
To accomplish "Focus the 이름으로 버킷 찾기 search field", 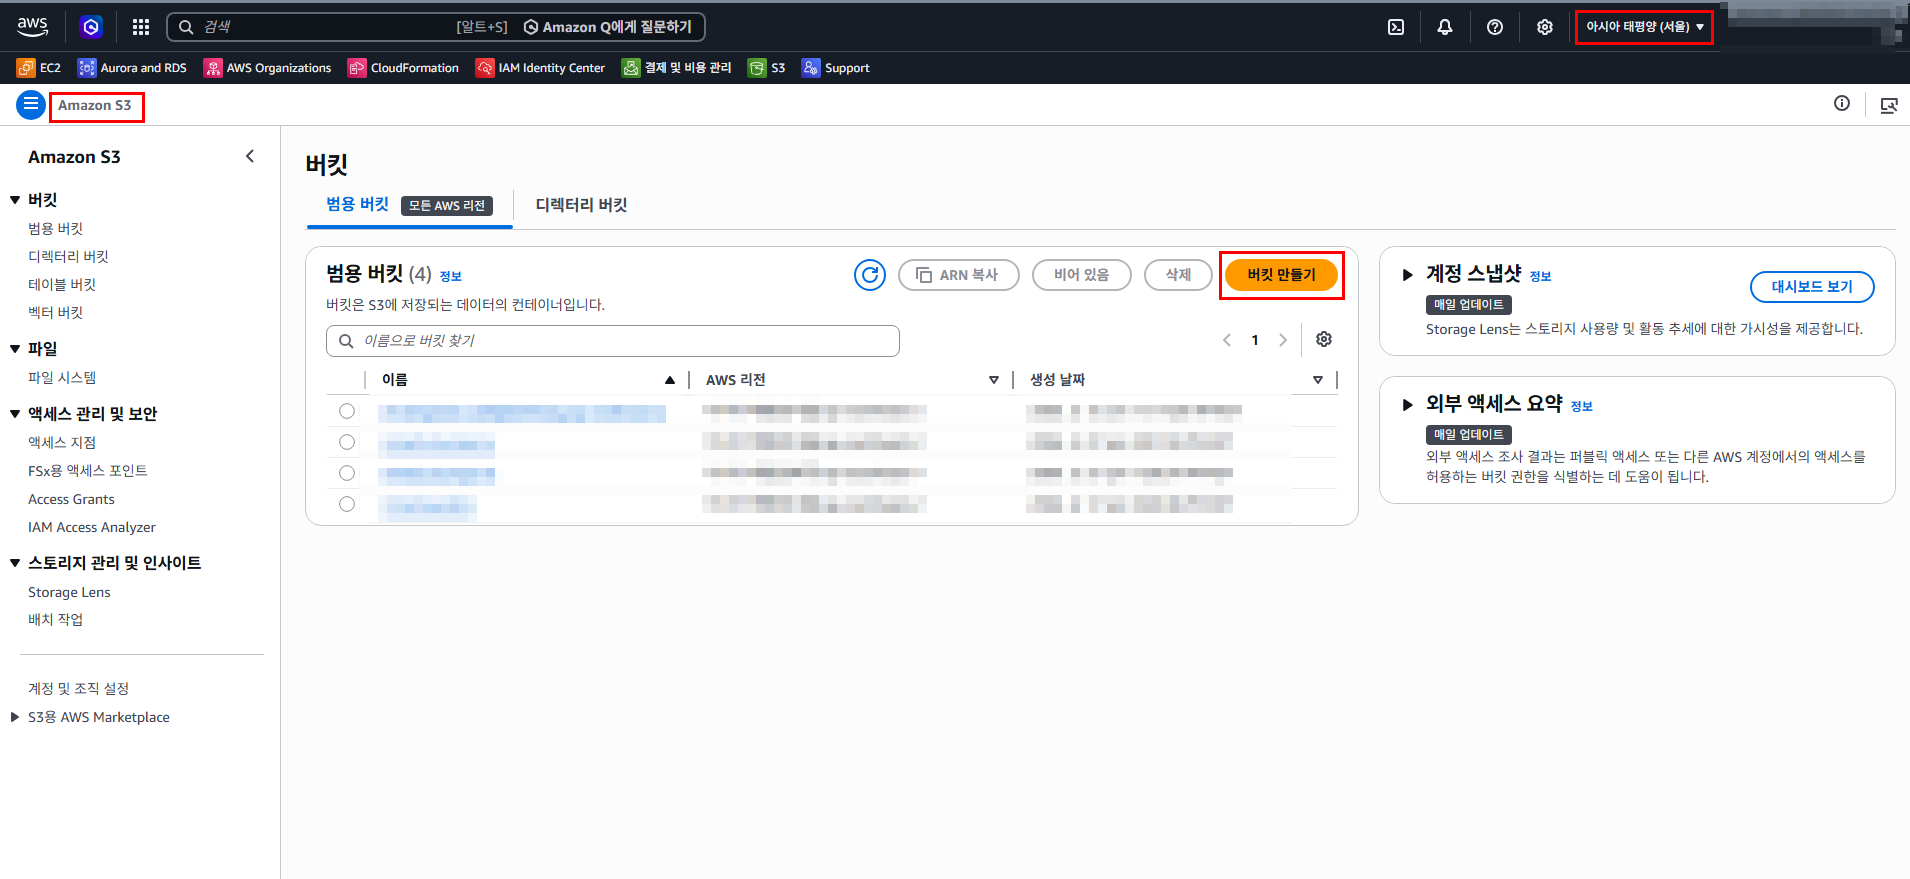I will click(613, 341).
